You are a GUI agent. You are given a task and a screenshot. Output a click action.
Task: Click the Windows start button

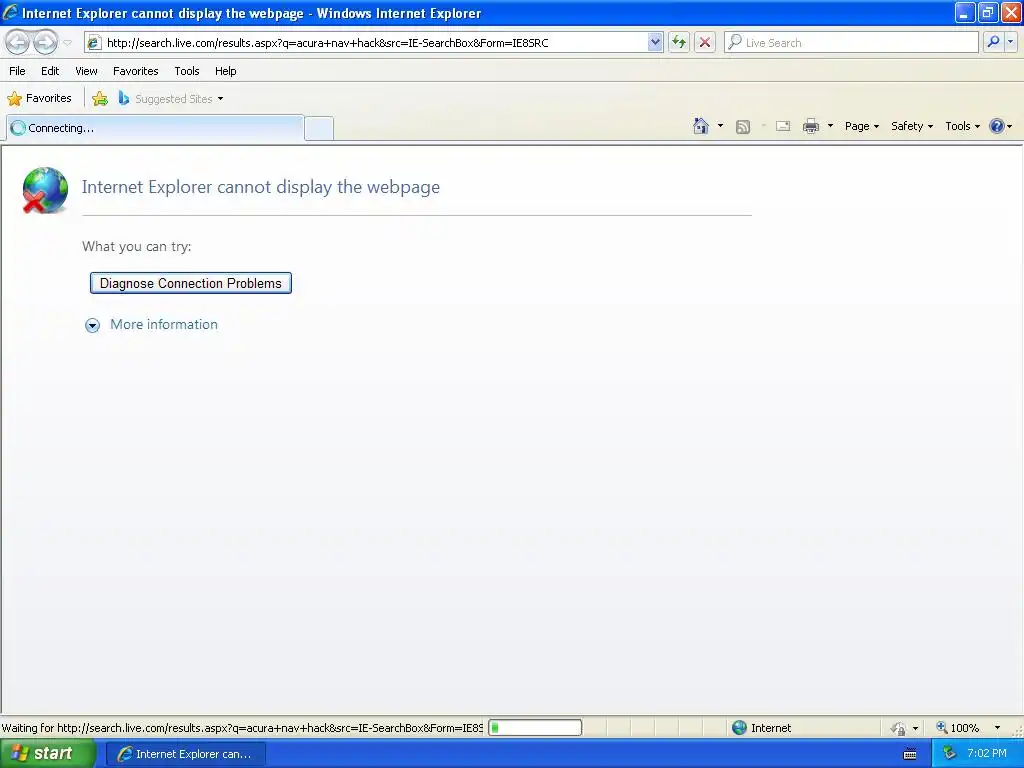pos(48,754)
